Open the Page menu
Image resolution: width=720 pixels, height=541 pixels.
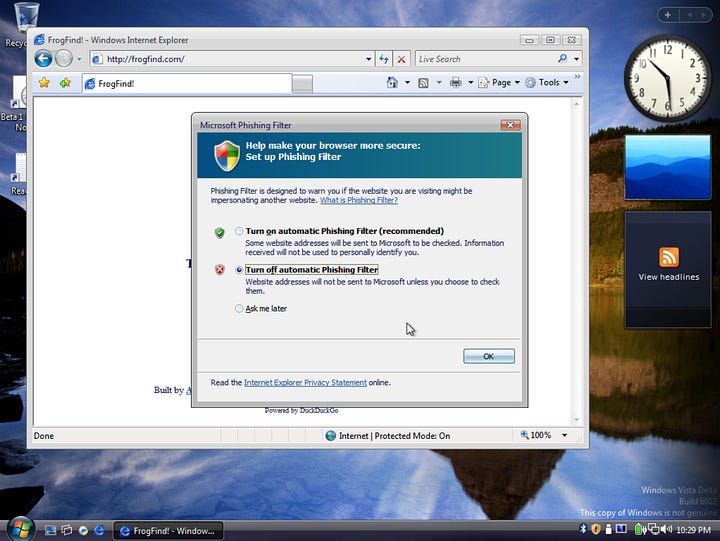point(499,83)
